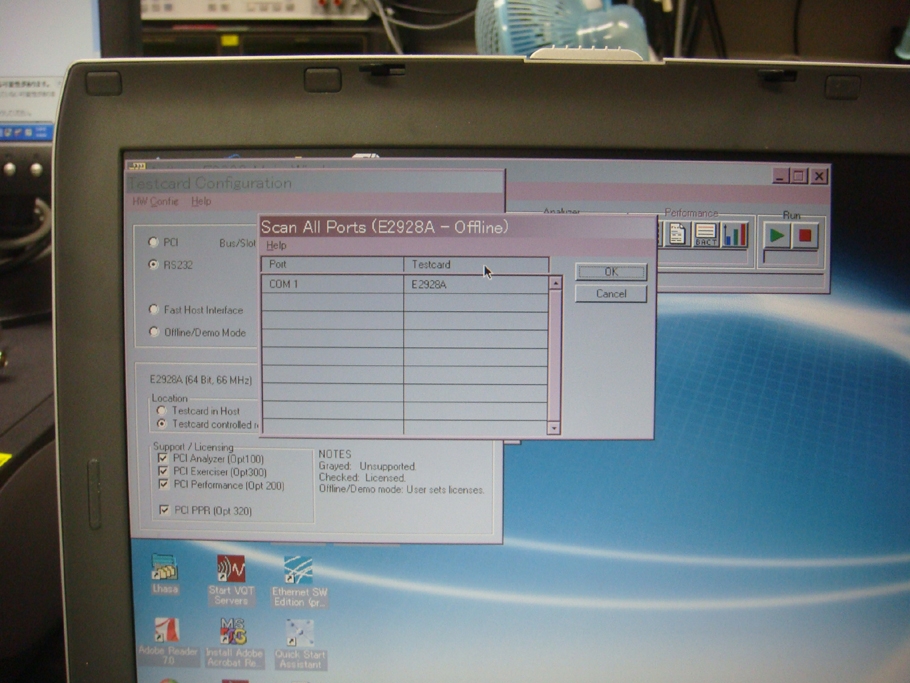Screen dimensions: 910x683
Task: Select the COM 1 port cell
Action: pyautogui.click(x=333, y=284)
